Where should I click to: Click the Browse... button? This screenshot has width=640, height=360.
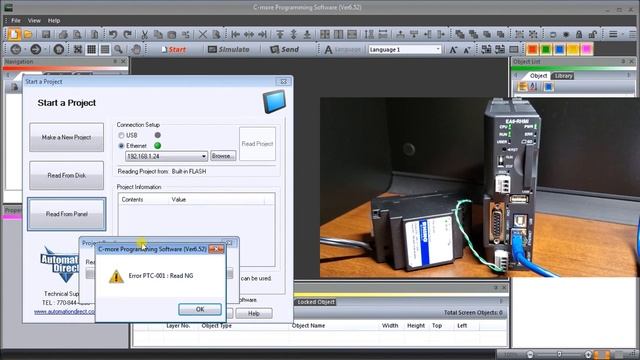(223, 156)
